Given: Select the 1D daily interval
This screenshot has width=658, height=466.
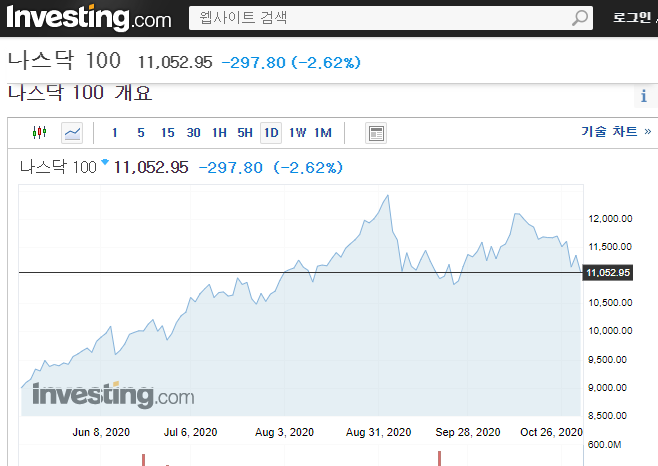Looking at the screenshot, I should 271,133.
